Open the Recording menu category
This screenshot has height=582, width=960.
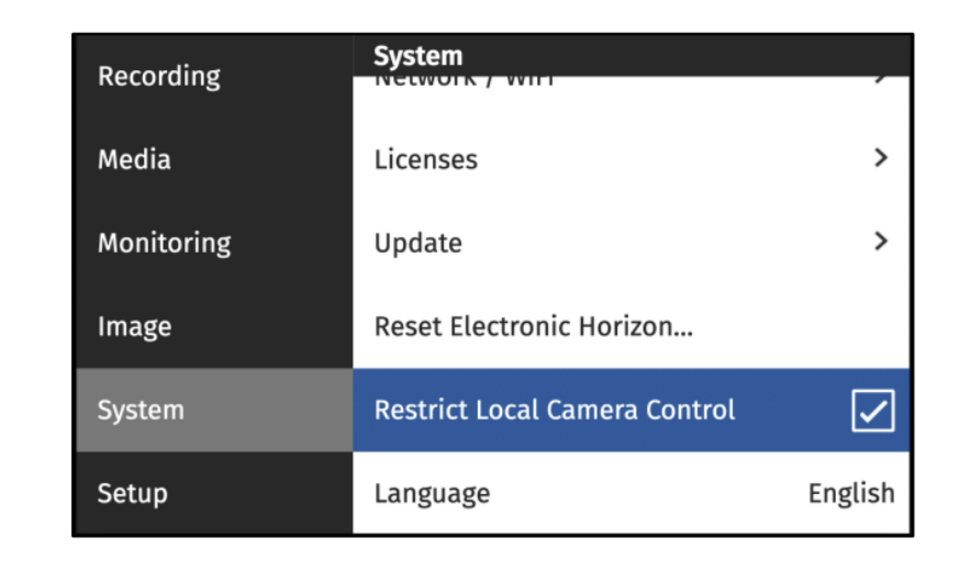(159, 77)
